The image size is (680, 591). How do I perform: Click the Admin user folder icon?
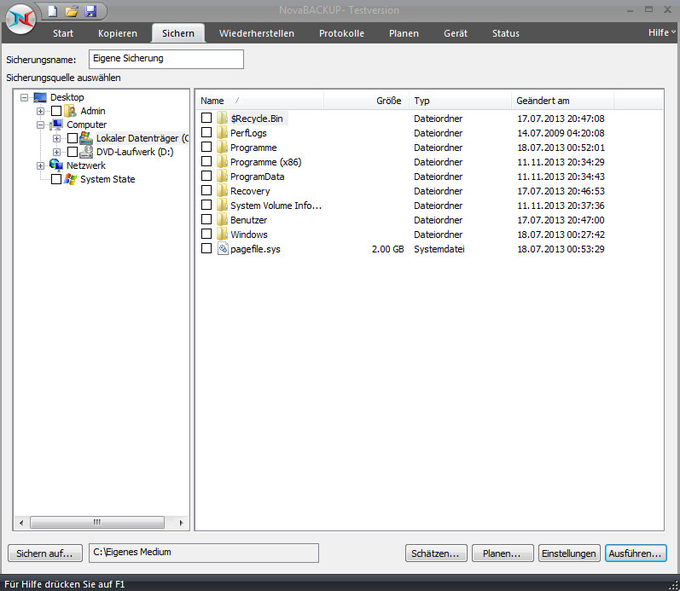70,111
